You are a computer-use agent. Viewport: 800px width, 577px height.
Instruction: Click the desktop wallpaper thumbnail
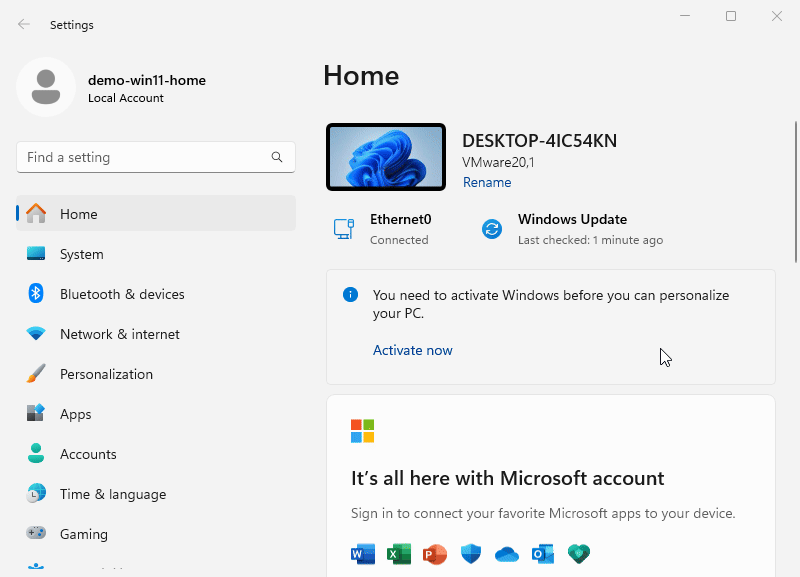tap(386, 157)
